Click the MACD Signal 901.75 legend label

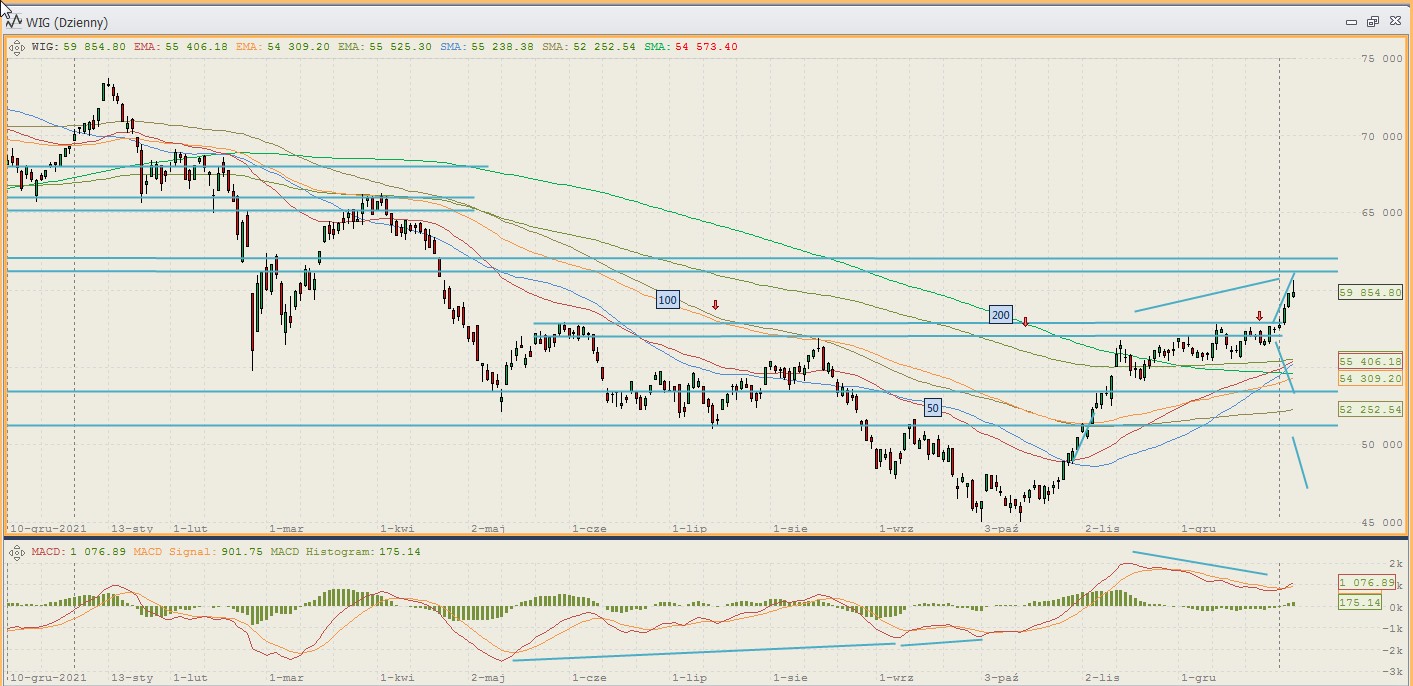[x=182, y=551]
